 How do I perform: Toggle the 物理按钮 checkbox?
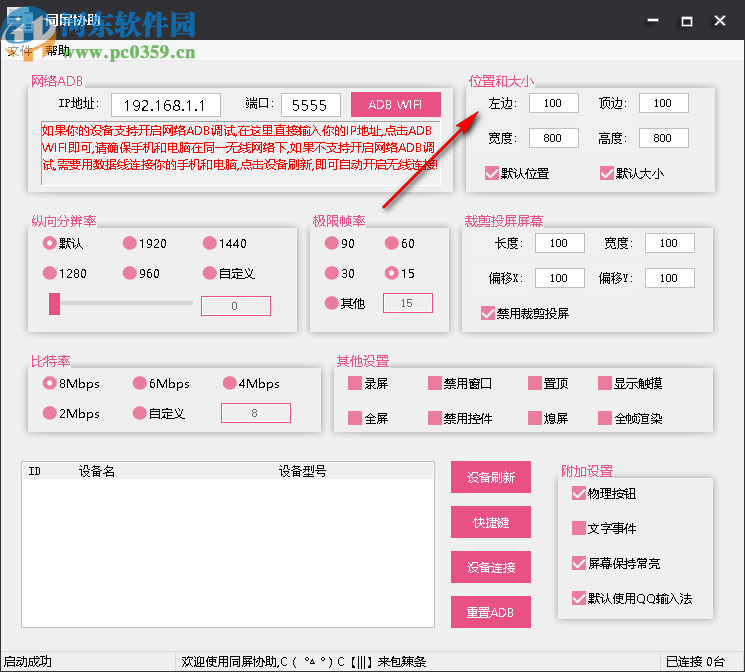pyautogui.click(x=579, y=493)
